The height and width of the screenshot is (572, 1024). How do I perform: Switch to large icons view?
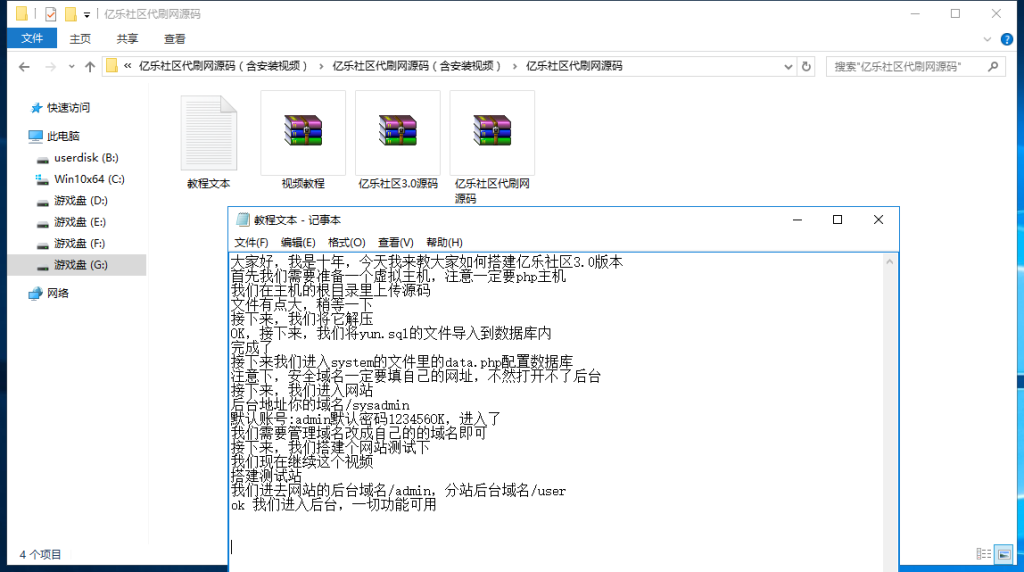click(x=1004, y=554)
